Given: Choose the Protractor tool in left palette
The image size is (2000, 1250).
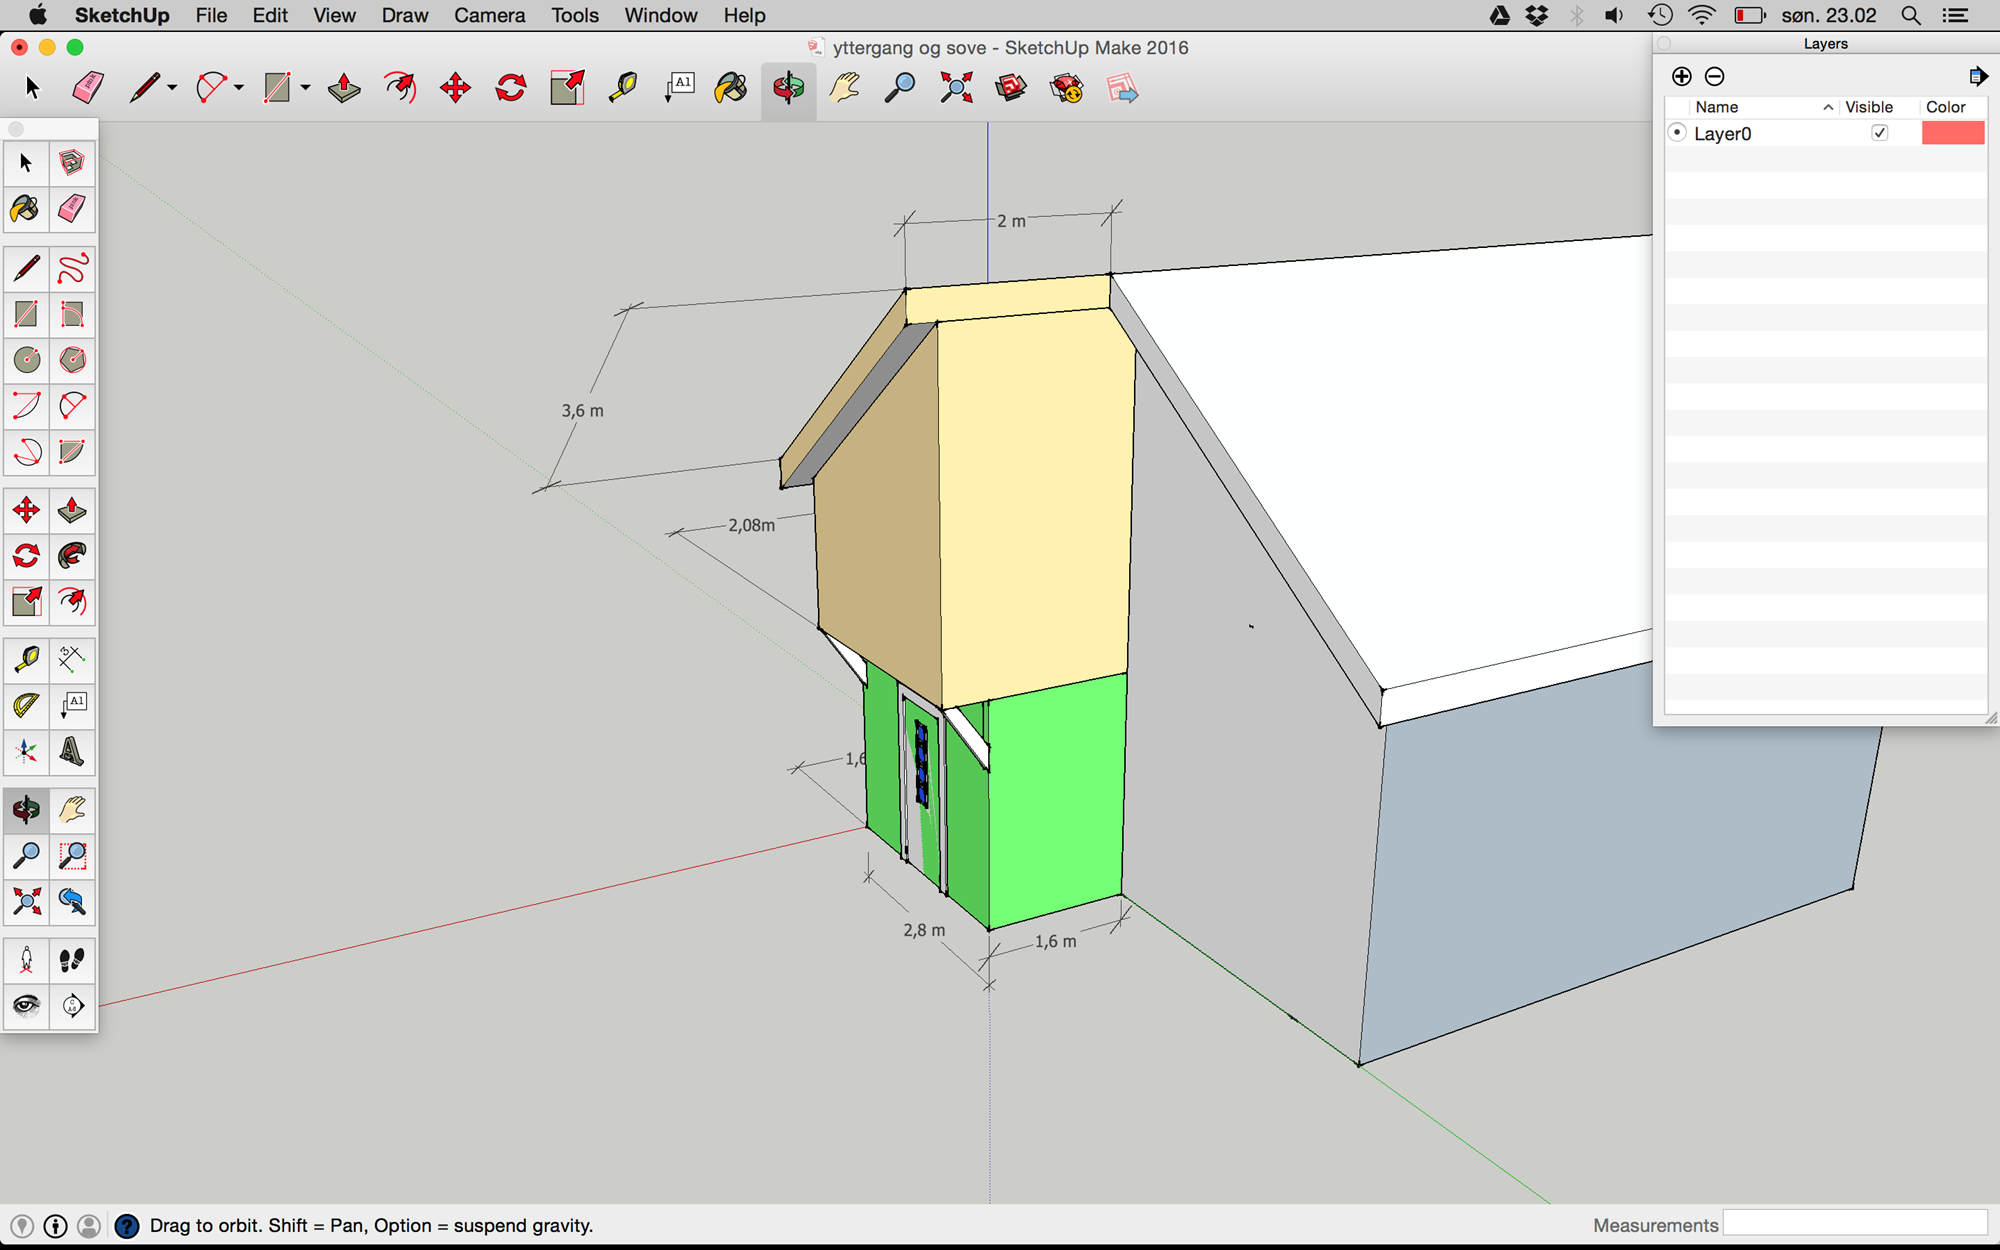Looking at the screenshot, I should (x=26, y=705).
